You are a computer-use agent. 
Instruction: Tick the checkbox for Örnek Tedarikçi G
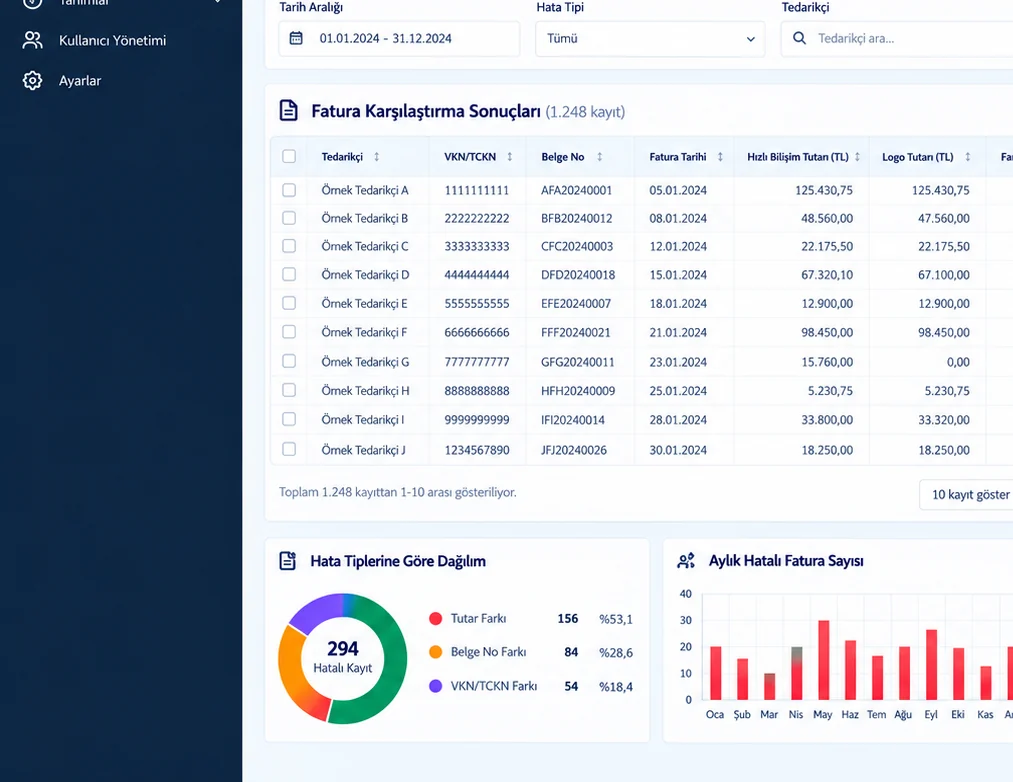289,361
